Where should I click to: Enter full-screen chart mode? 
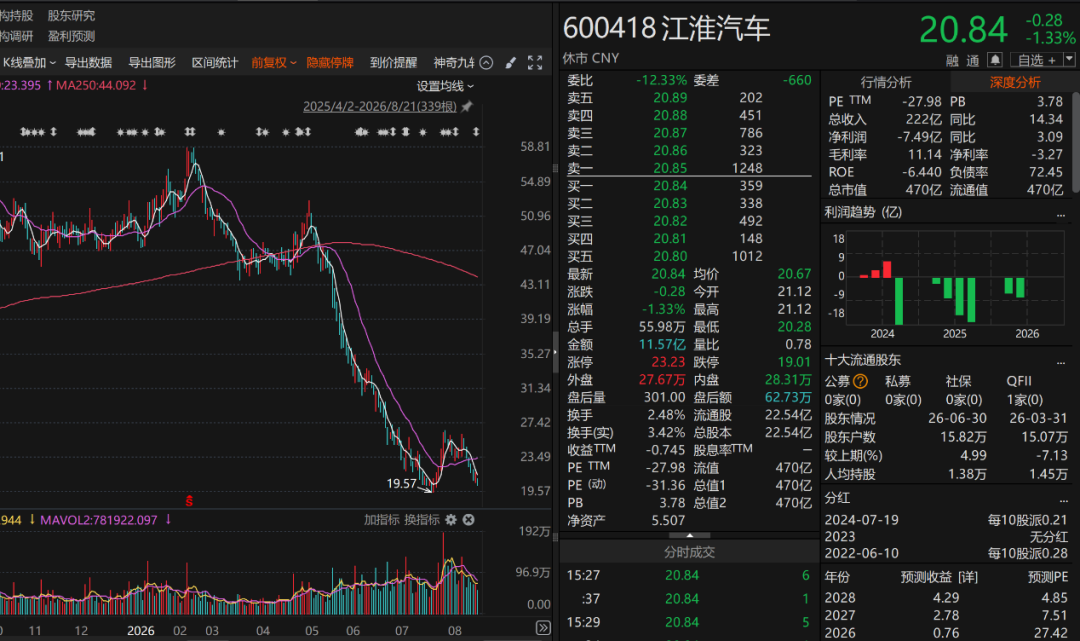(535, 63)
